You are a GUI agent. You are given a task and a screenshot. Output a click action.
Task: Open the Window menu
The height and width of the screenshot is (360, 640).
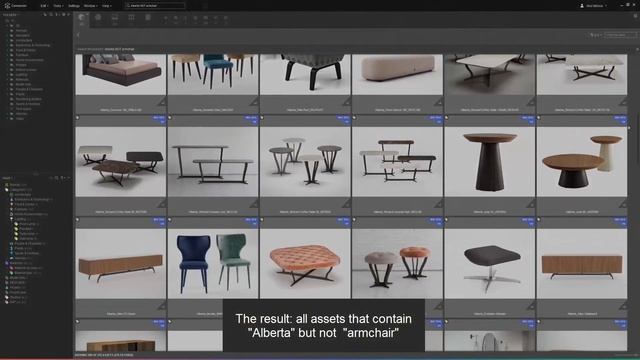click(91, 6)
